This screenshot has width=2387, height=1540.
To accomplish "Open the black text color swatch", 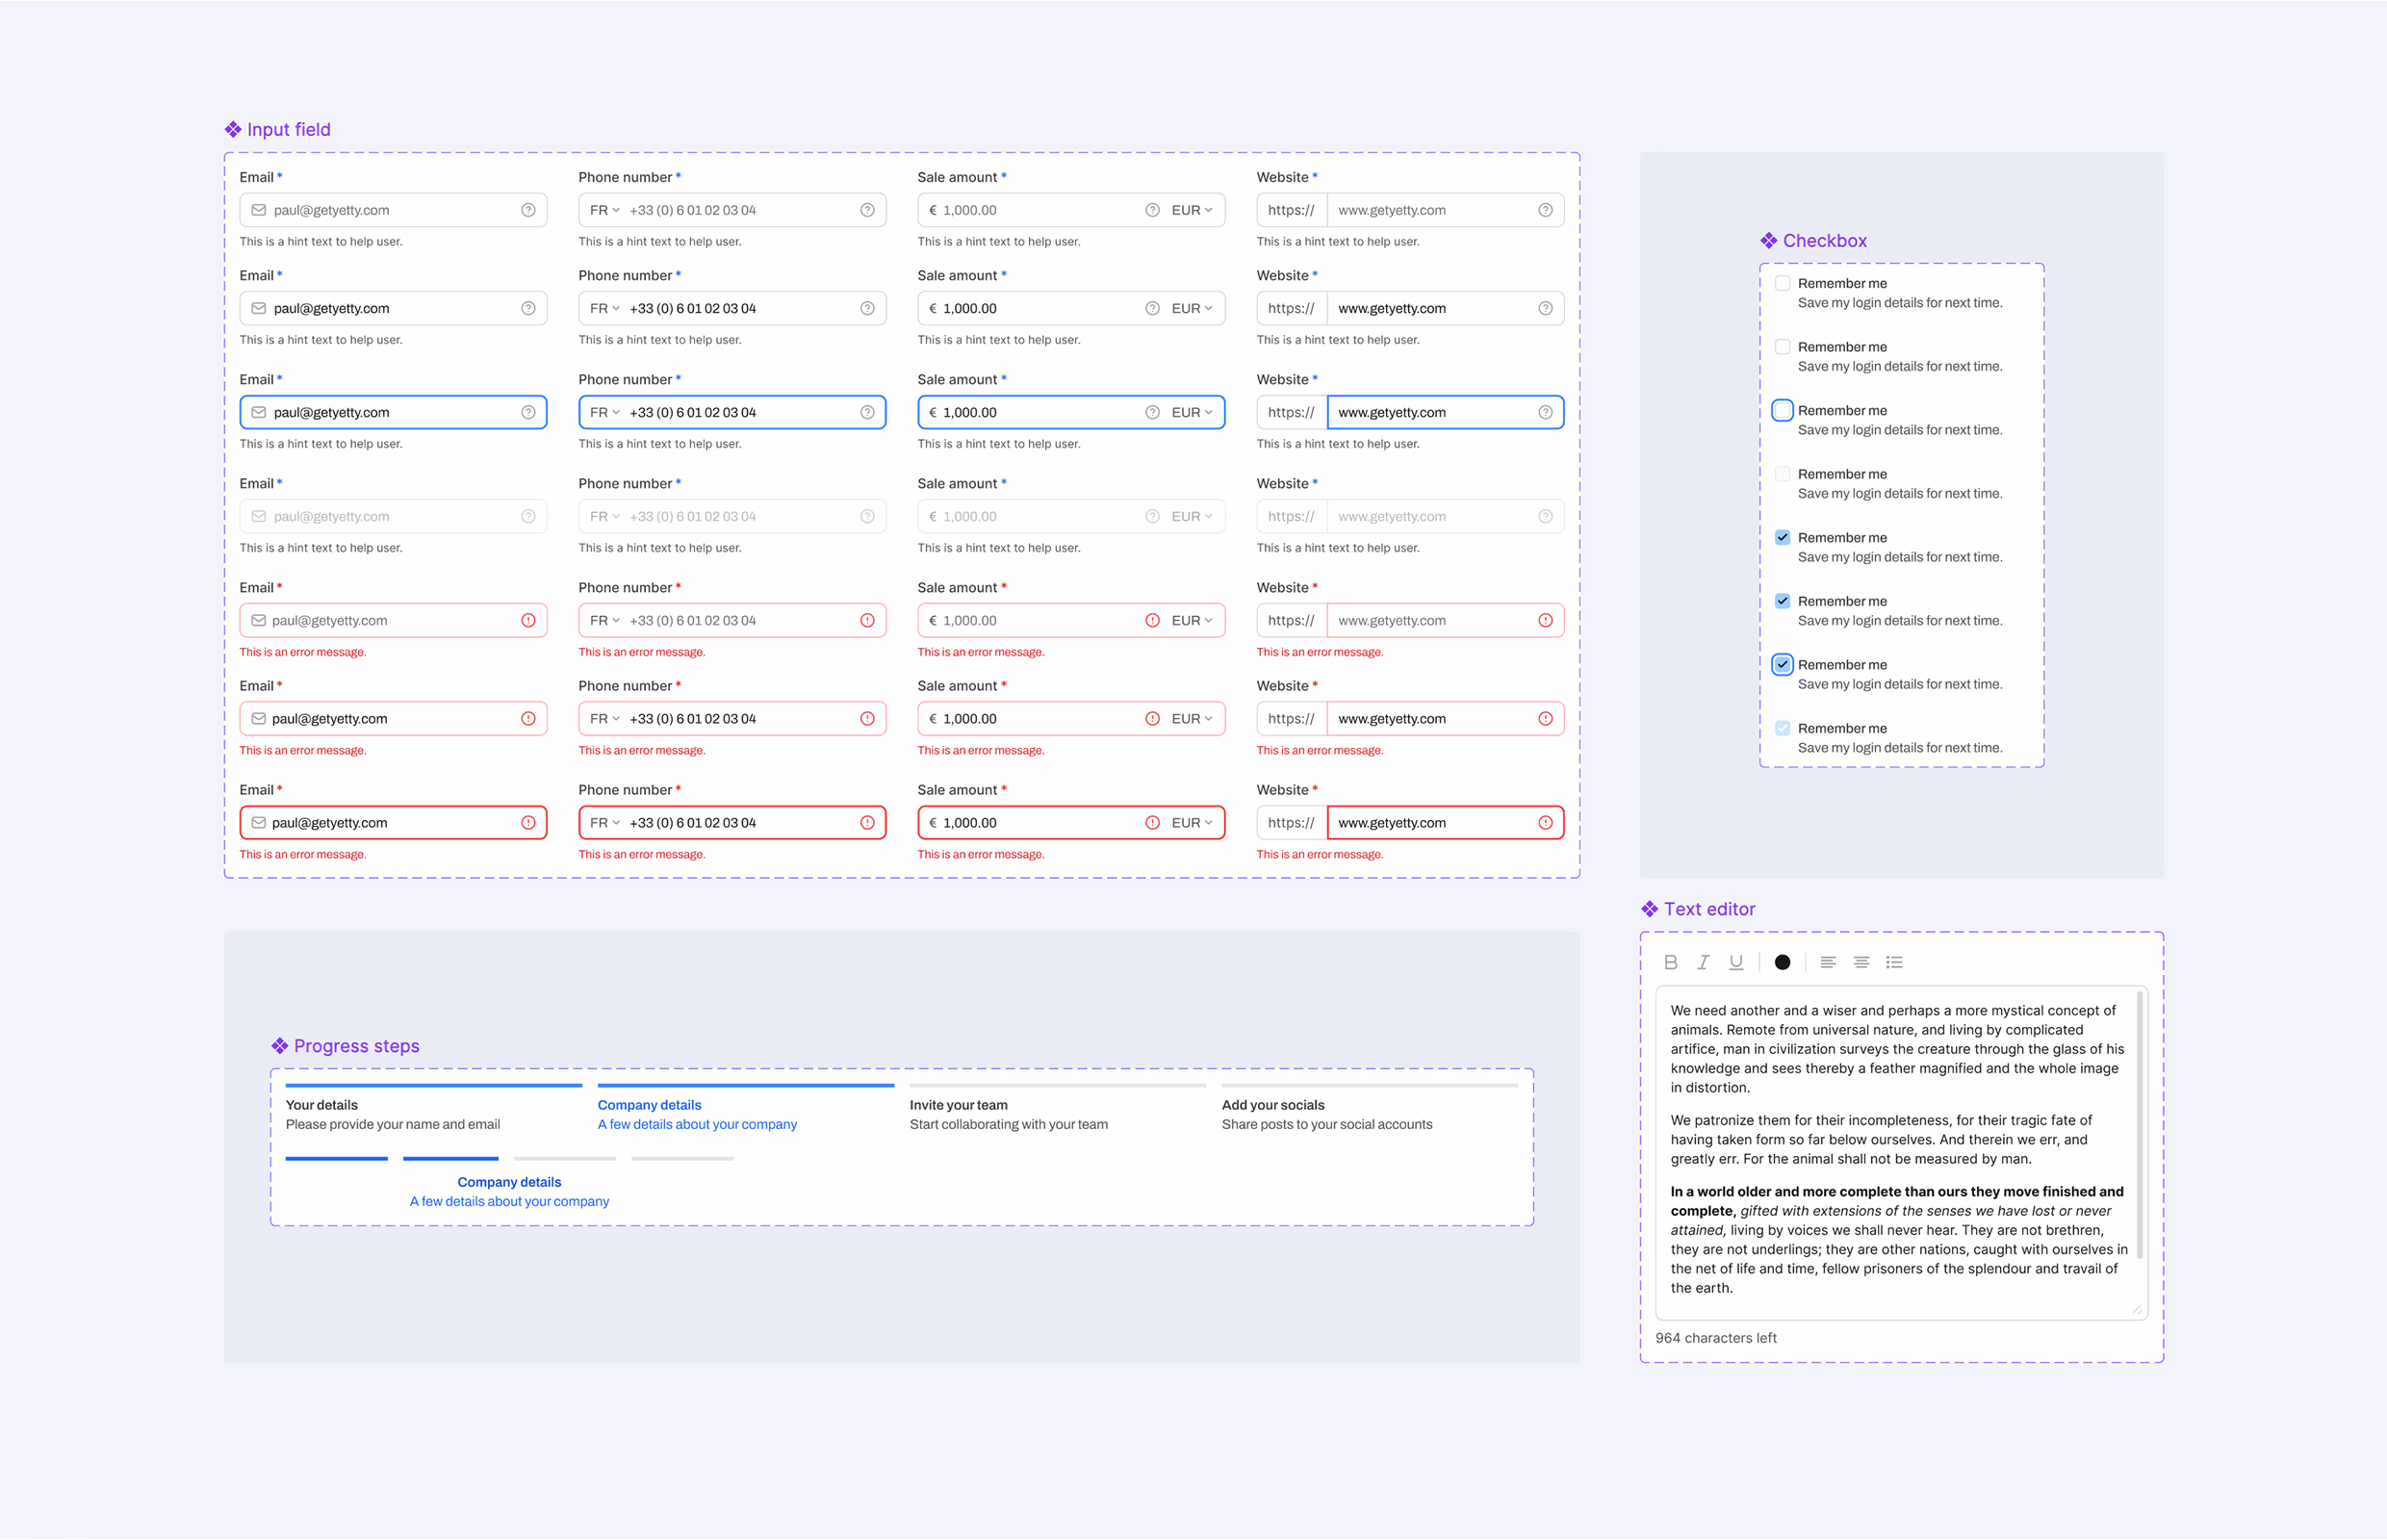I will (x=1782, y=962).
